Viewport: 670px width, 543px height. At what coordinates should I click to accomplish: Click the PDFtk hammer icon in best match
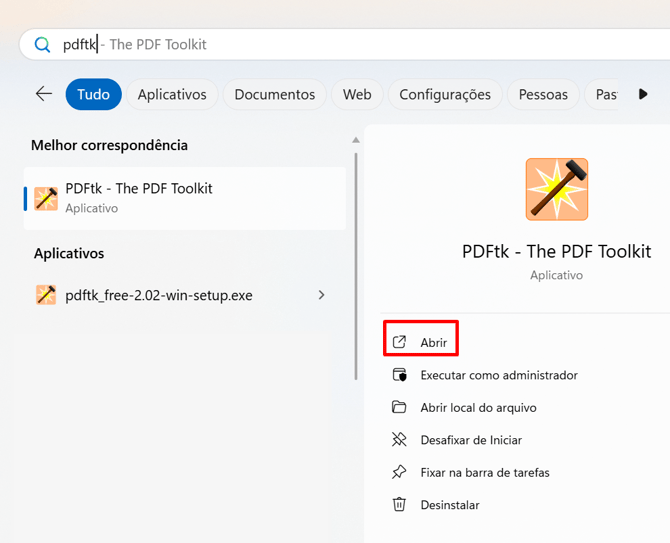(x=46, y=198)
